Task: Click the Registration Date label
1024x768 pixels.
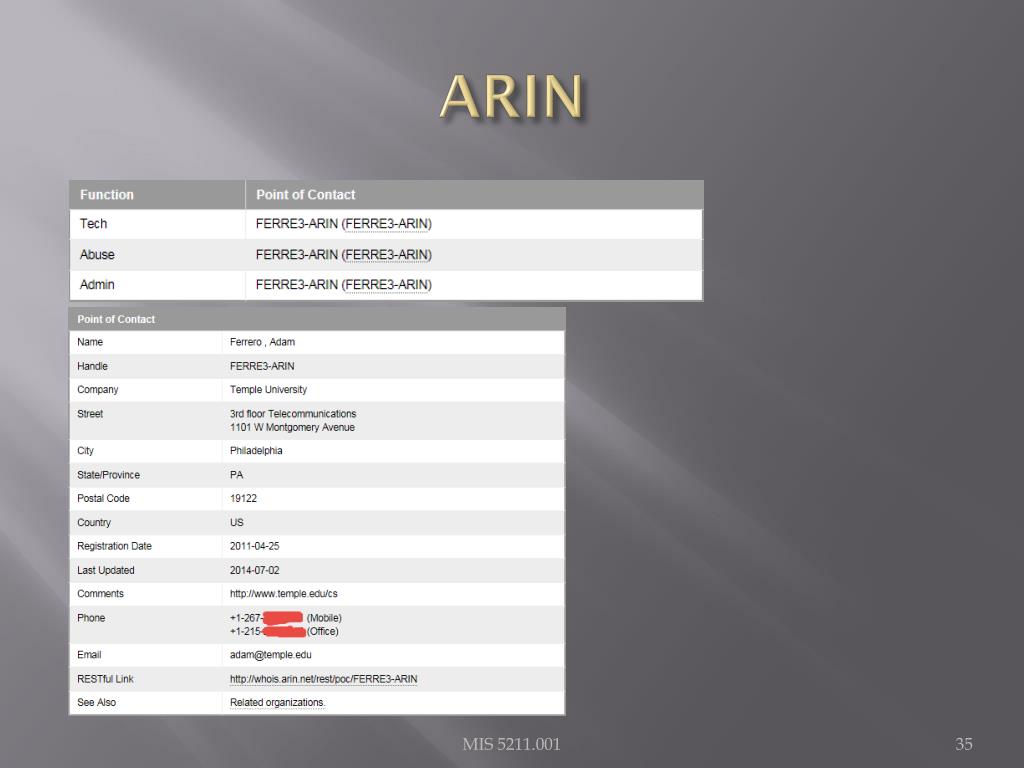Action: click(x=114, y=546)
